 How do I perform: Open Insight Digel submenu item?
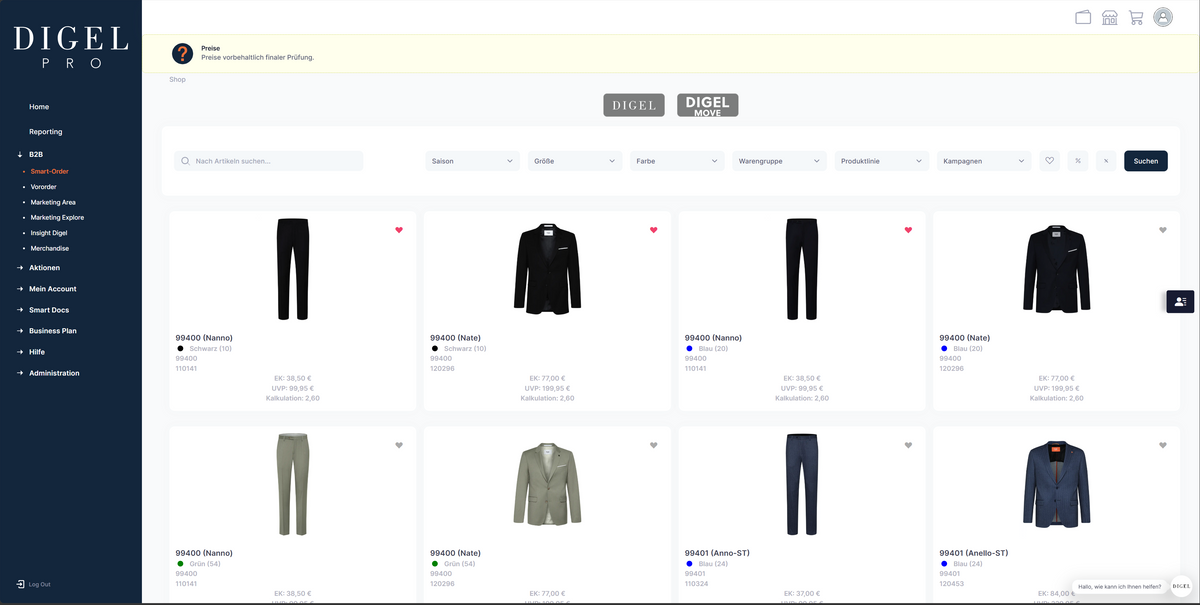49,233
